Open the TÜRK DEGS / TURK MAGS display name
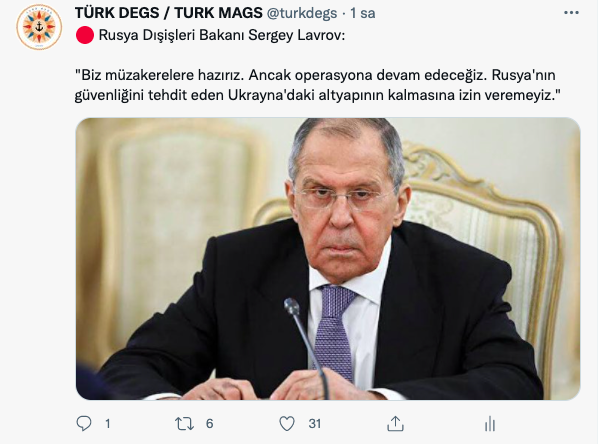Screen dimensions: 598x444 [x=169, y=13]
